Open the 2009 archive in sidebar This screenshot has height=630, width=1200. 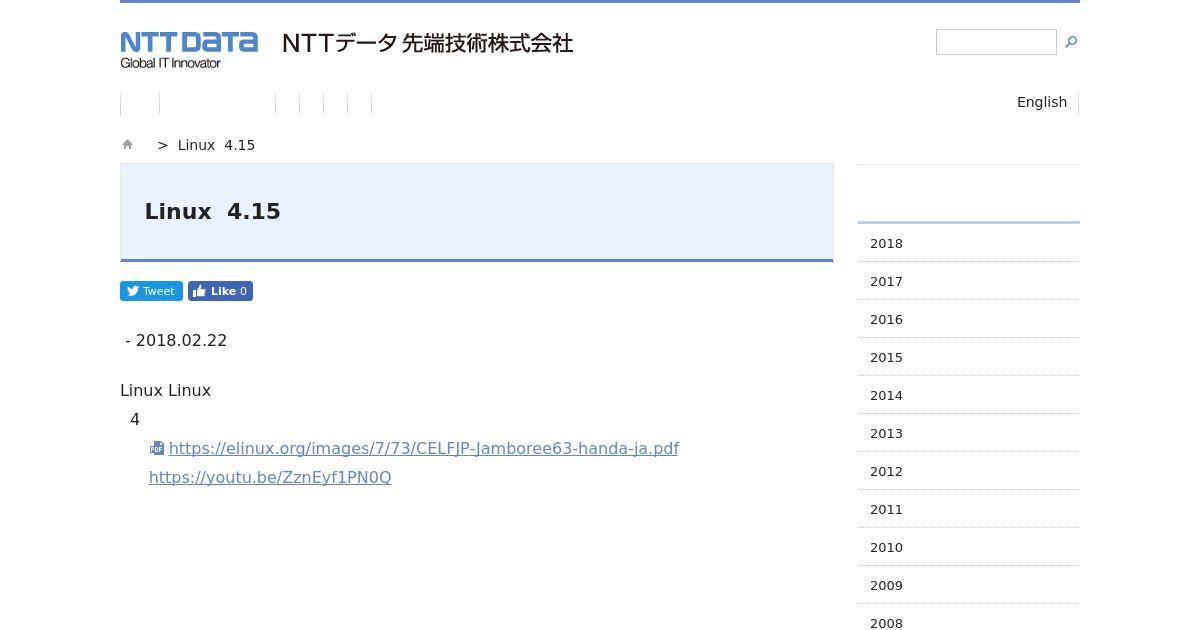[968, 585]
